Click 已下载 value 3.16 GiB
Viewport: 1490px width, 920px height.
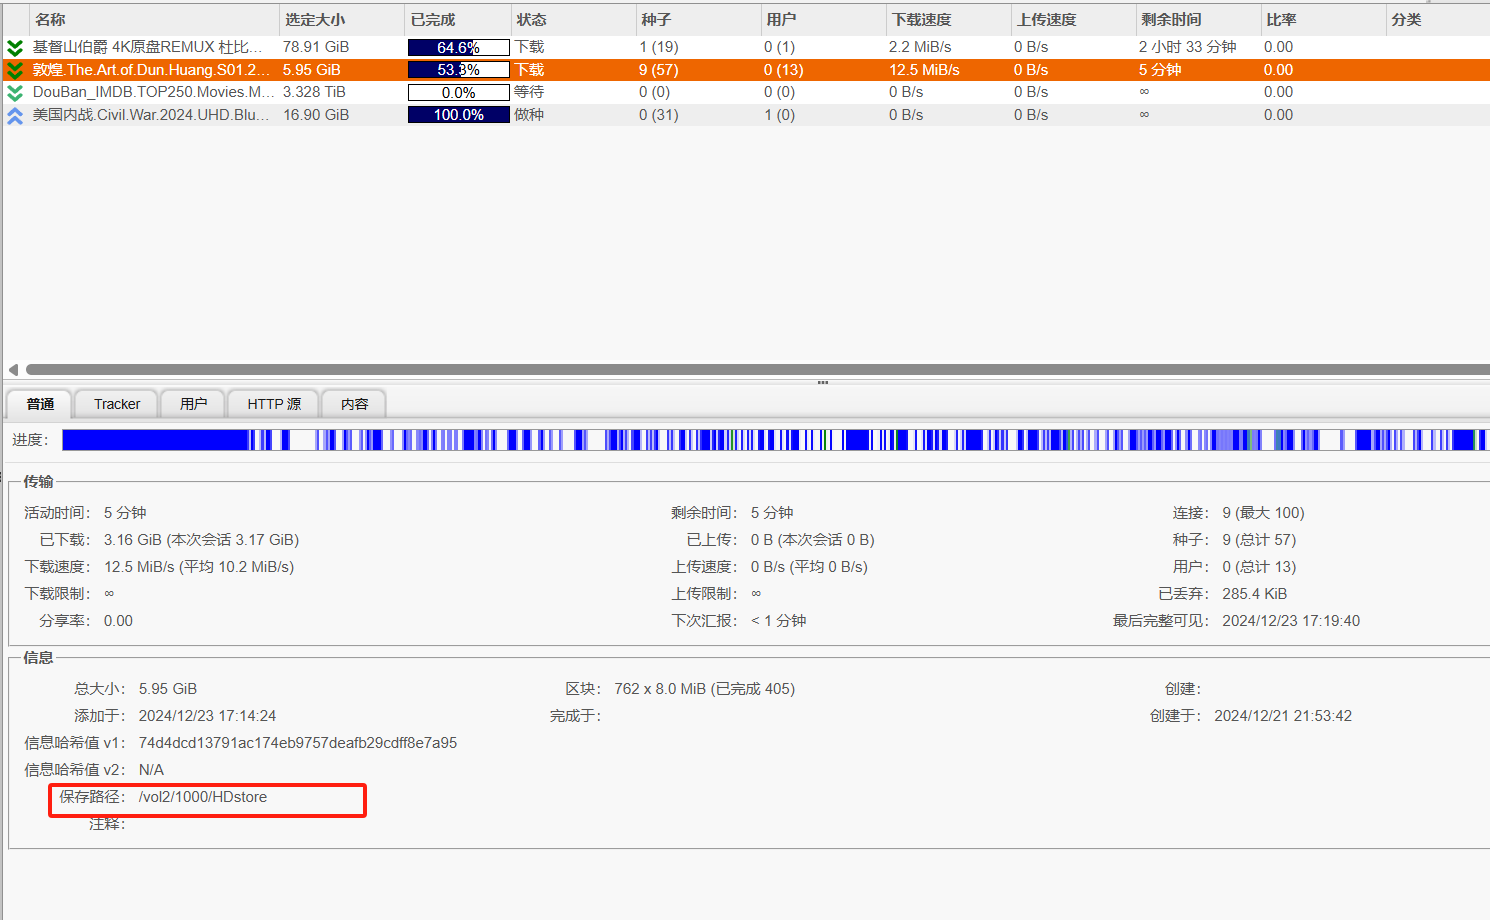point(201,540)
